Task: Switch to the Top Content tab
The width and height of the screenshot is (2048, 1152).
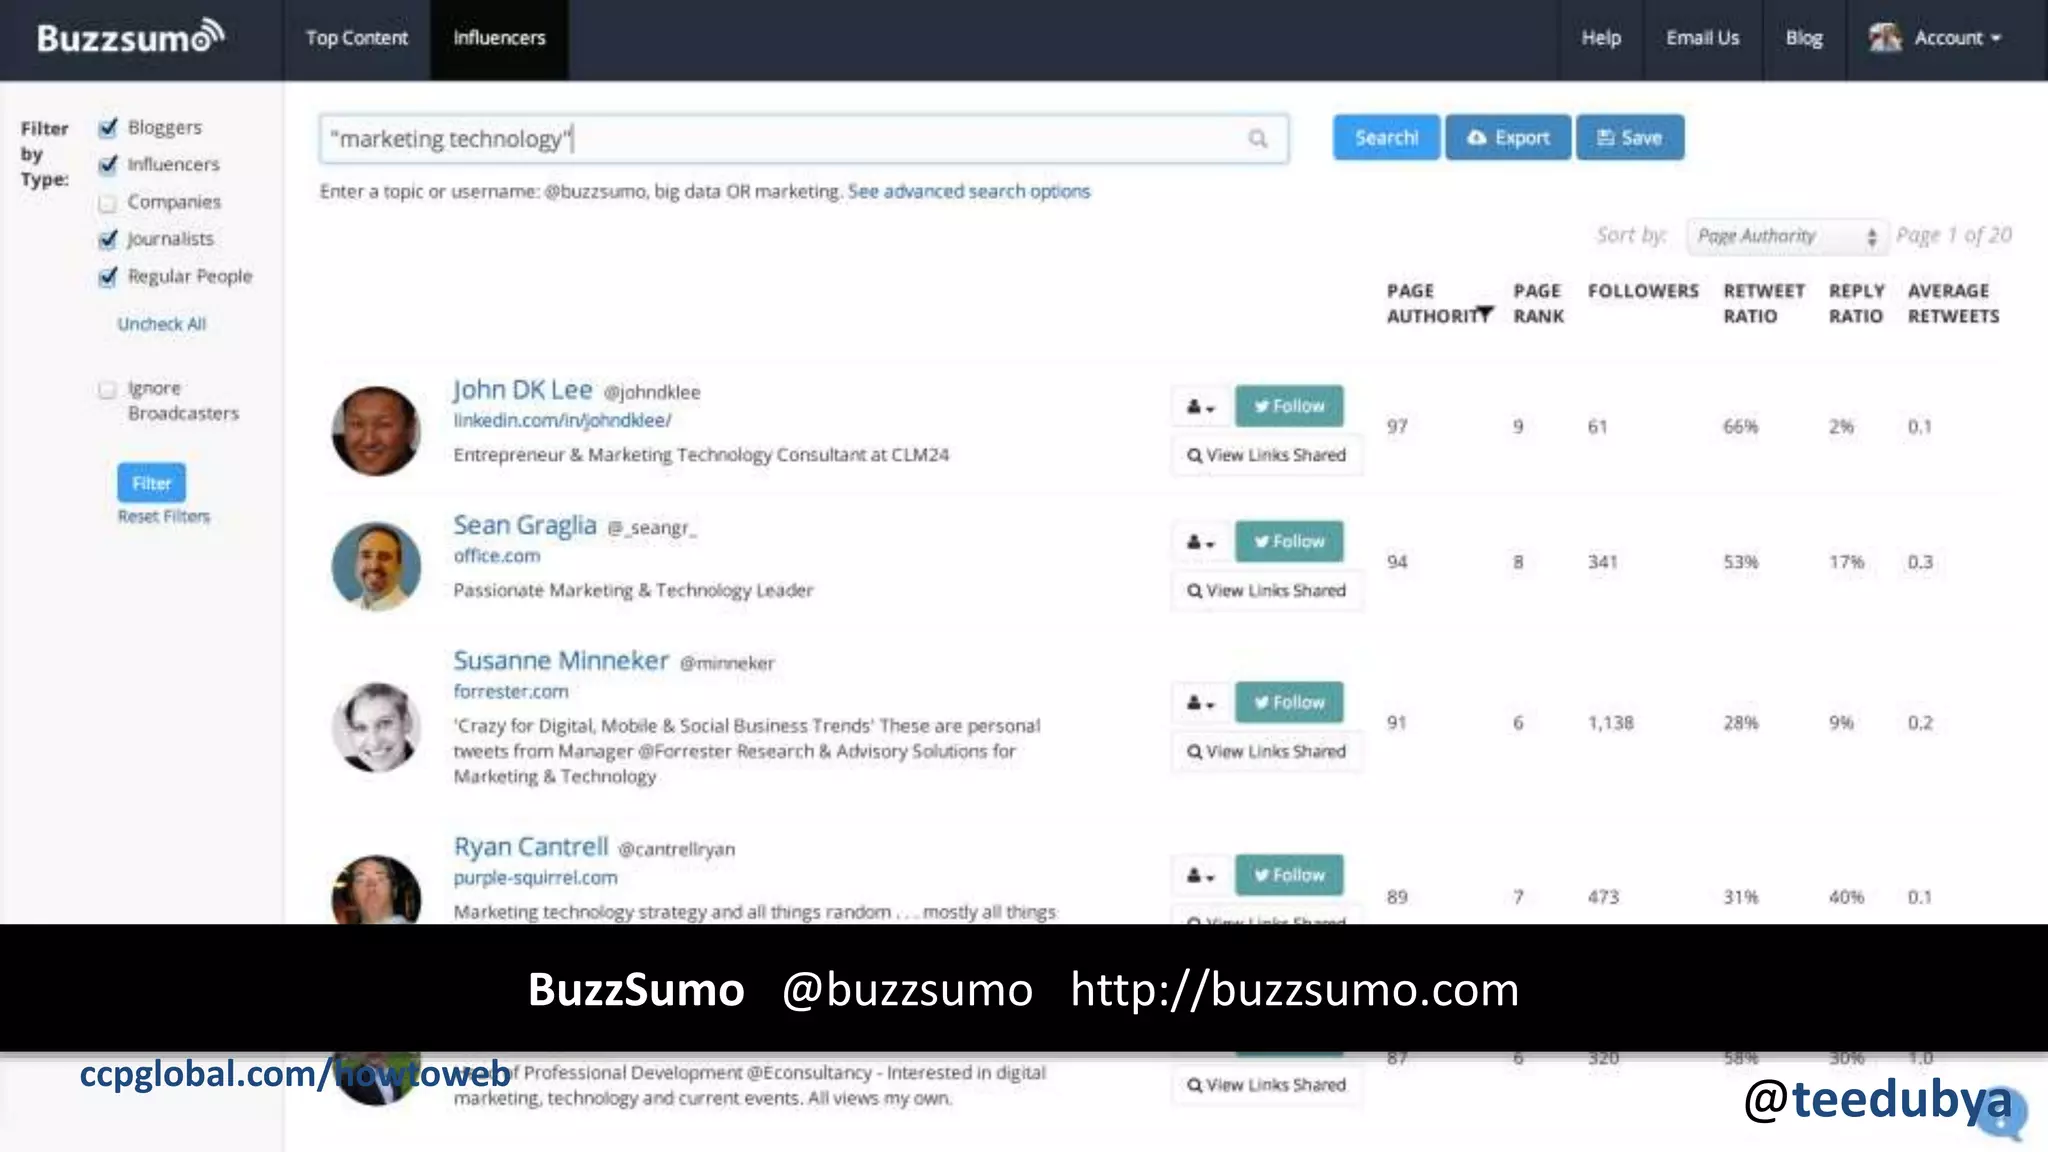Action: click(357, 38)
